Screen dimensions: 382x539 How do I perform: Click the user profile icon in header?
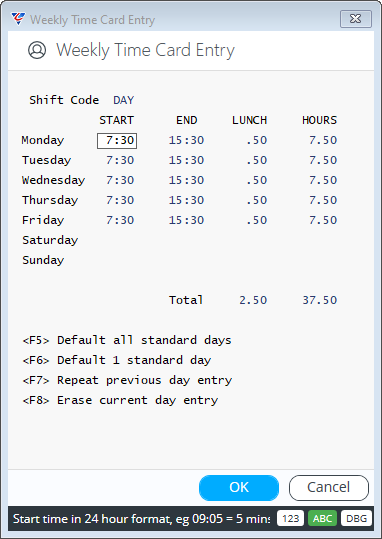pos(37,50)
